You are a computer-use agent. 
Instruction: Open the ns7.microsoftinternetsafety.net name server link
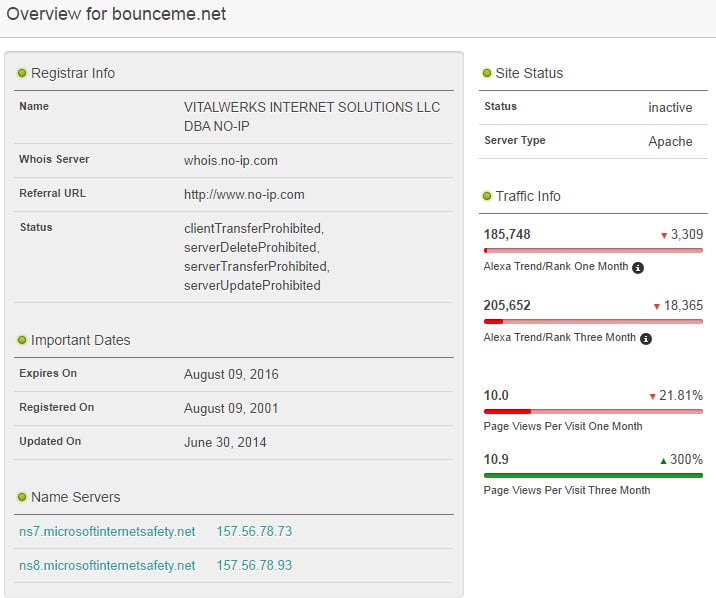[x=107, y=532]
